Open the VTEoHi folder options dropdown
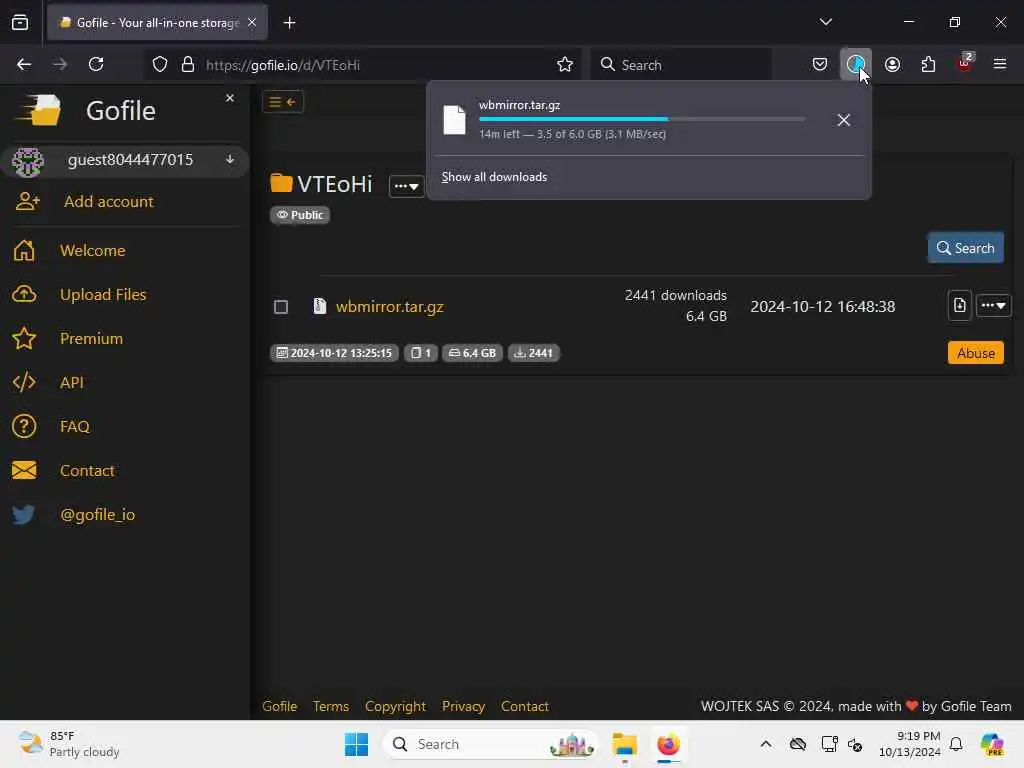The image size is (1024, 768). pos(406,186)
